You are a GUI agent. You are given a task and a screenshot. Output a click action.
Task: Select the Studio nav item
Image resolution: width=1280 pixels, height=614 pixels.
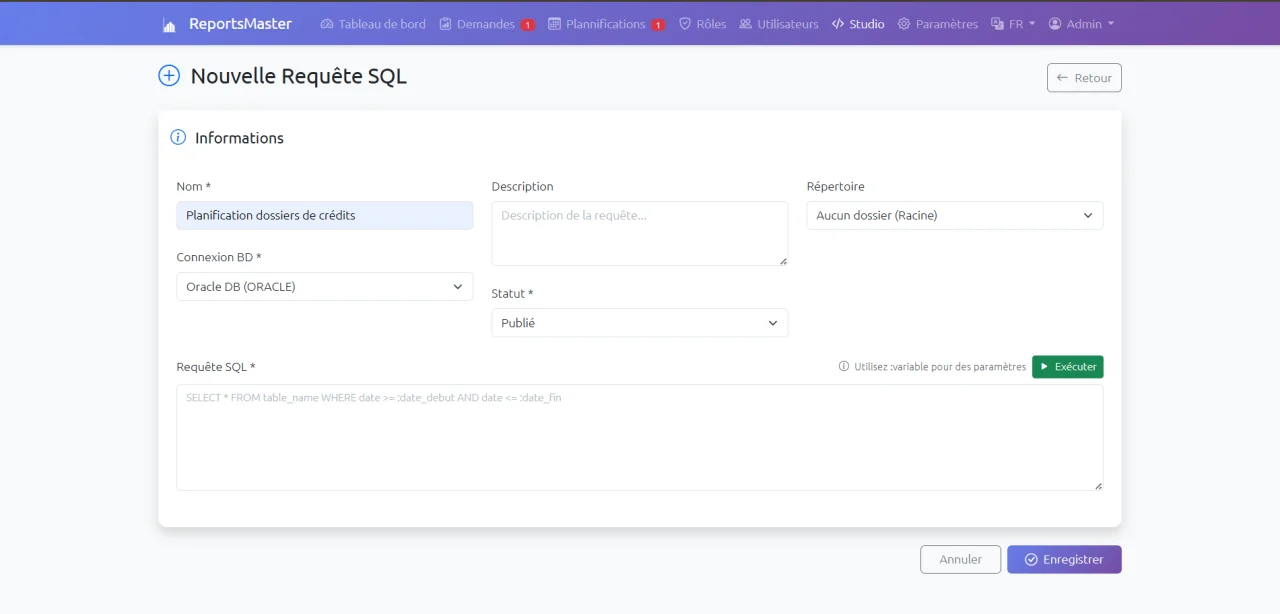[858, 24]
